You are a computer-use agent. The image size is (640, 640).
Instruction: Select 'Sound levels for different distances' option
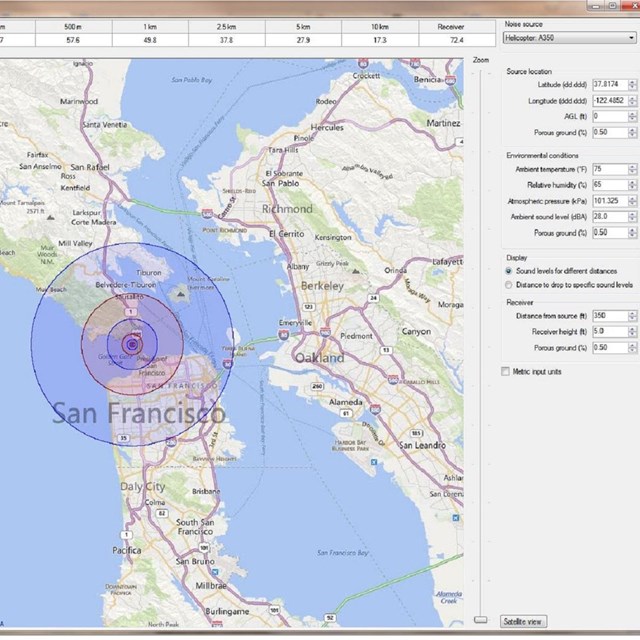(x=510, y=271)
